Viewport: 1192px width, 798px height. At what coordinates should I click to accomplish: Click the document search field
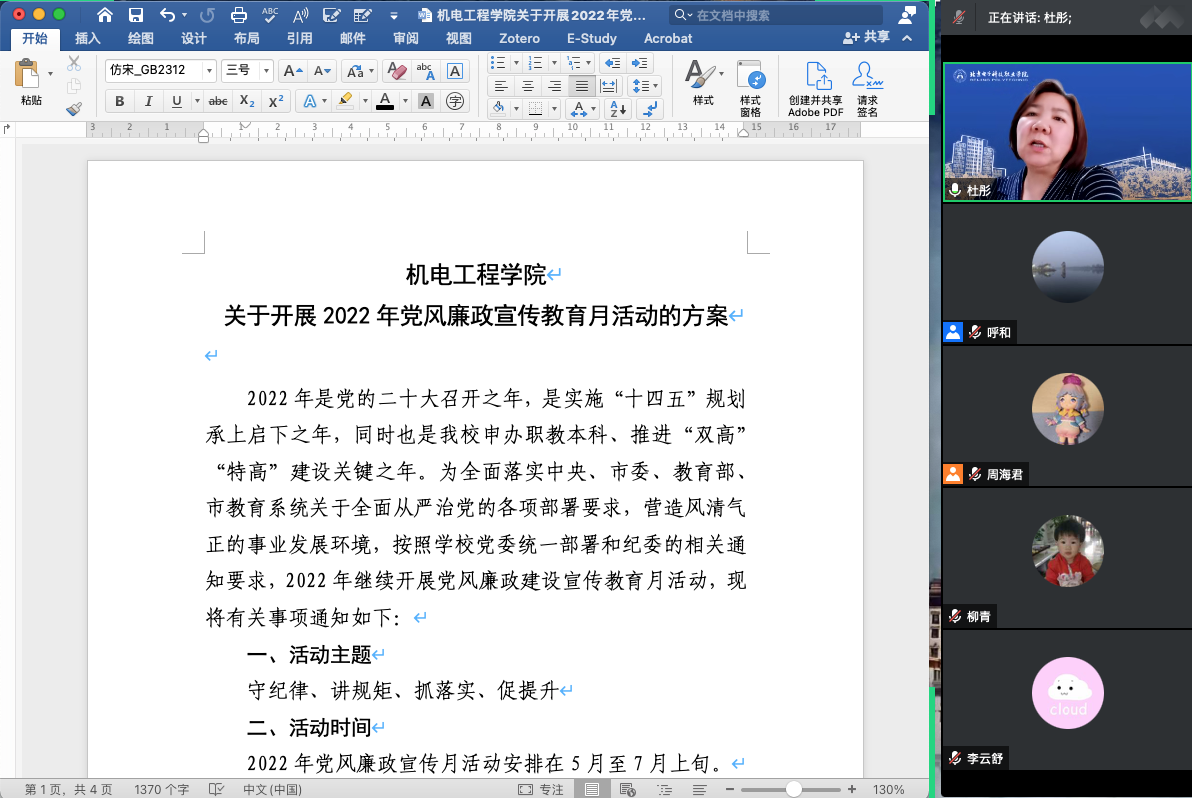(x=780, y=15)
